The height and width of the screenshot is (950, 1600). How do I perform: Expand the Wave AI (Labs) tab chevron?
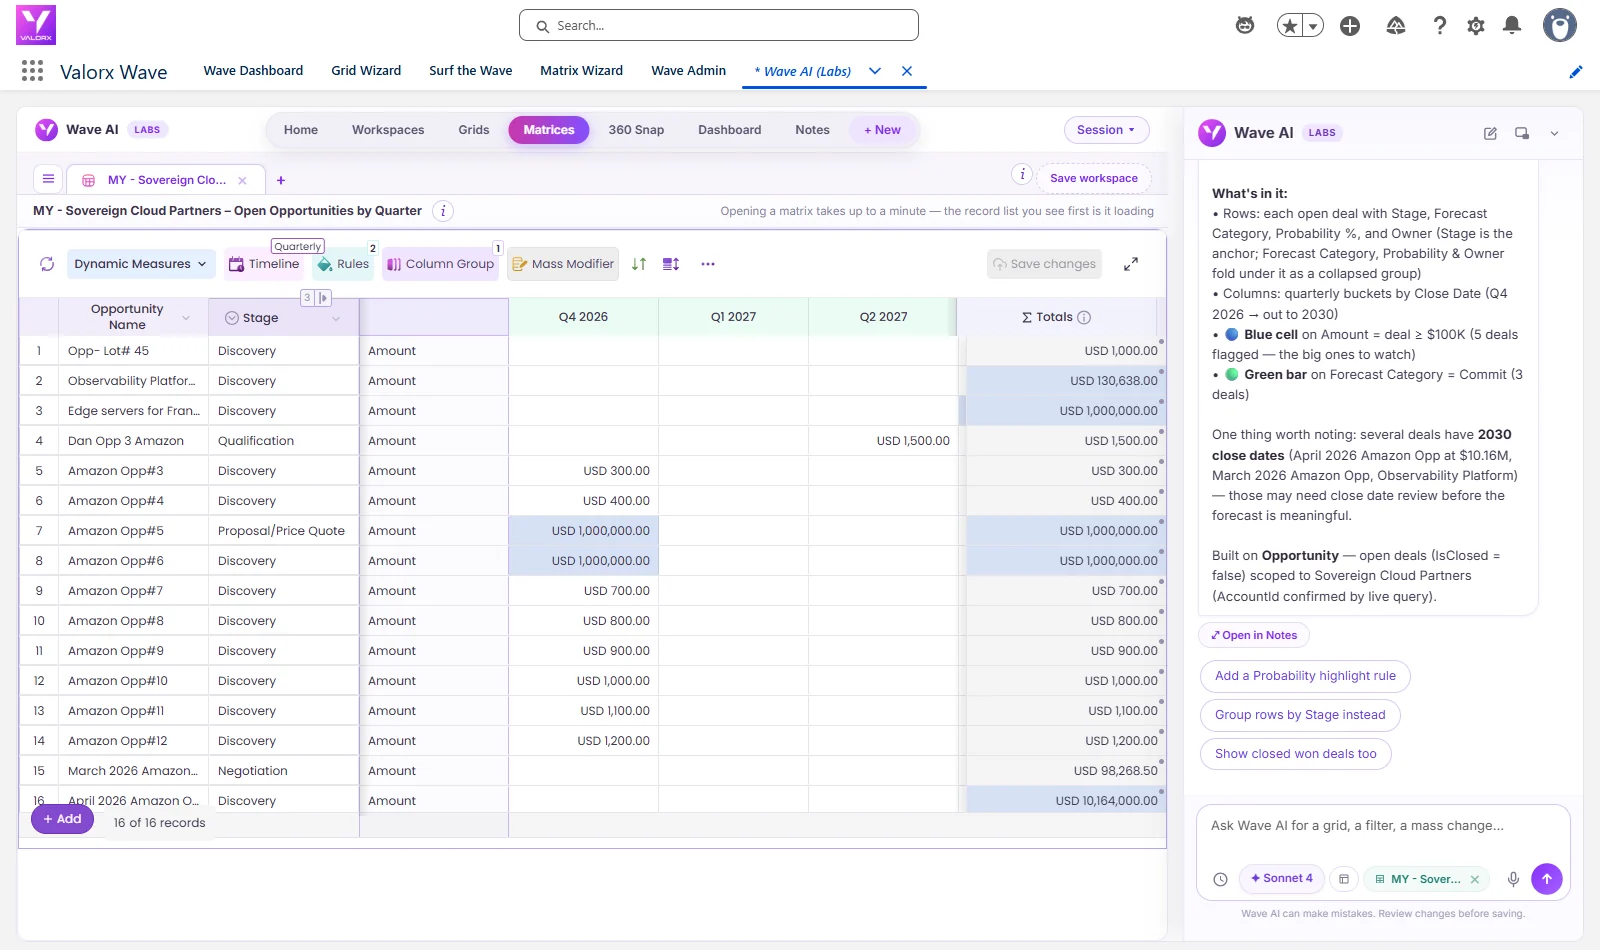click(875, 71)
